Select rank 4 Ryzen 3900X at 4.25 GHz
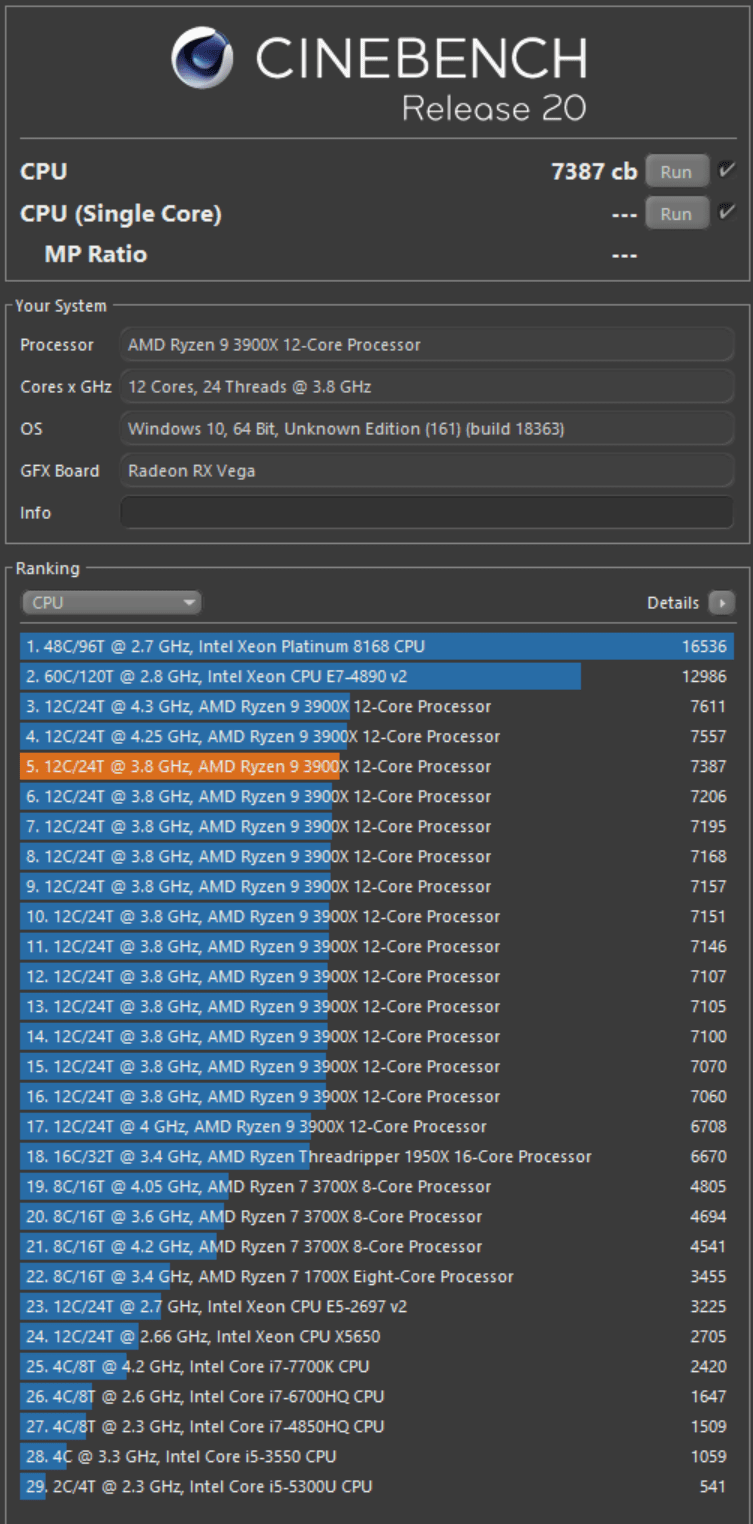753x1524 pixels. click(377, 736)
